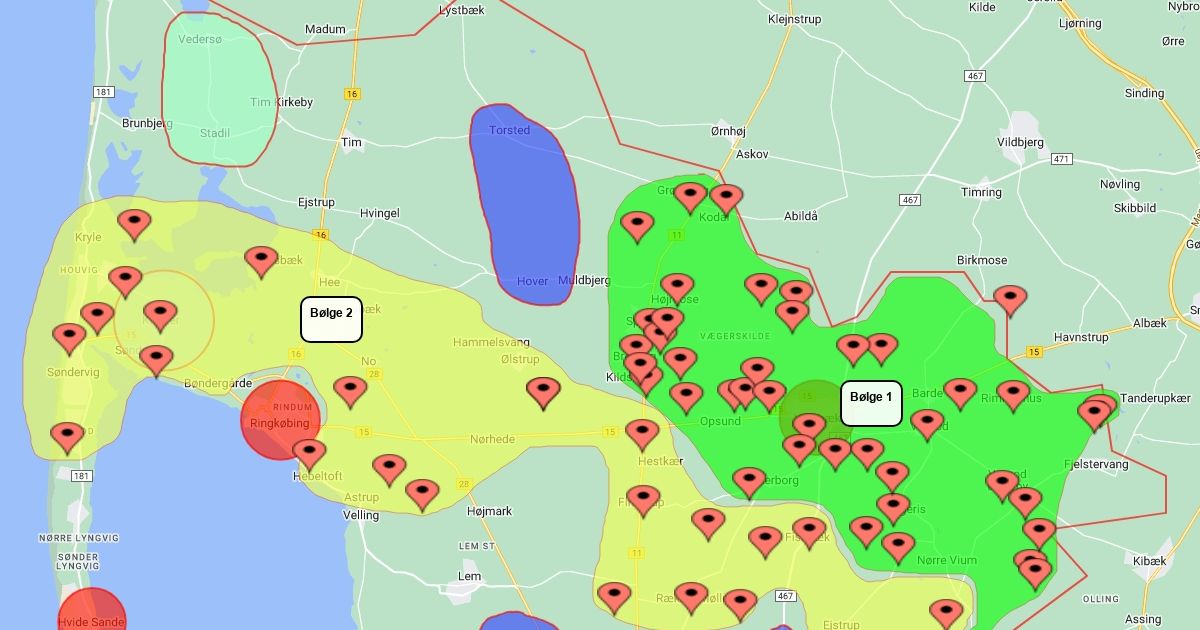Viewport: 1200px width, 630px height.
Task: Click the marker pin just below No
Action: [349, 389]
